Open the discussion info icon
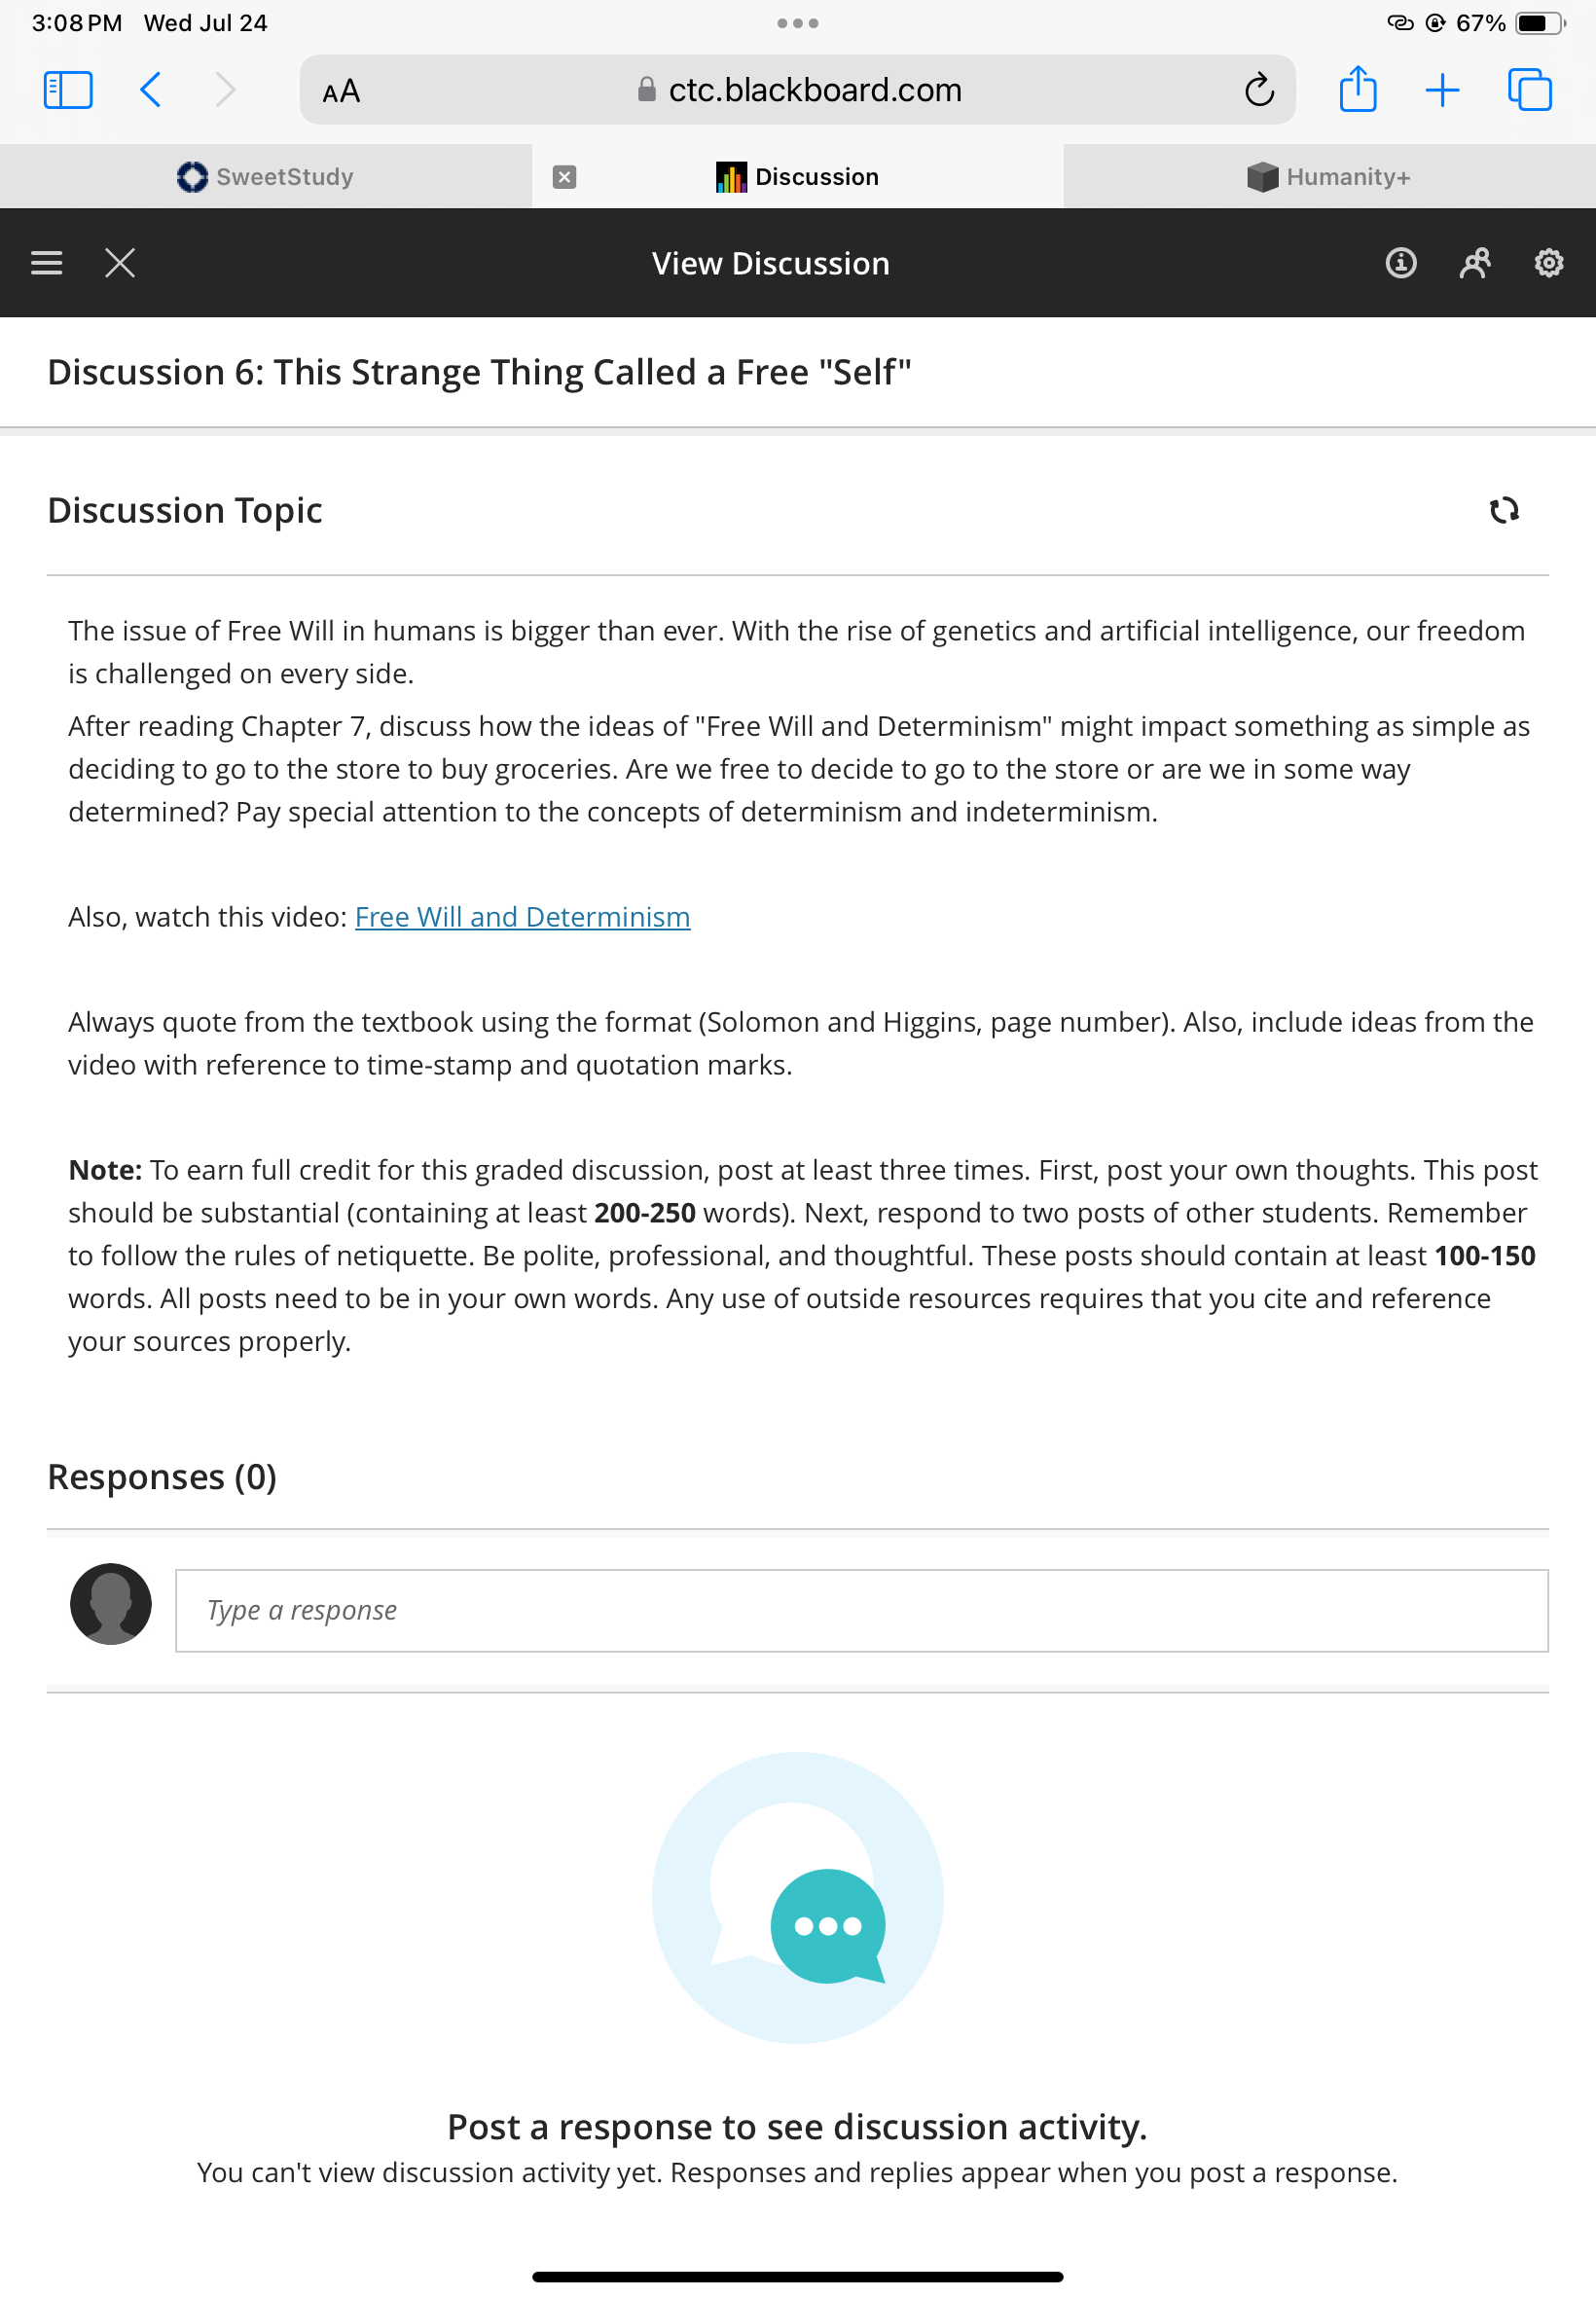Viewport: 1596px width, 2297px height. tap(1400, 263)
